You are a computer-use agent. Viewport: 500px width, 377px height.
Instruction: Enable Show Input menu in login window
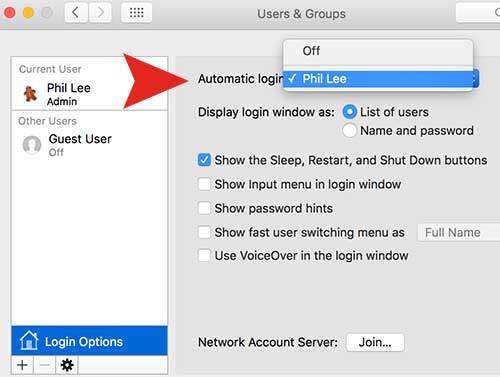204,184
